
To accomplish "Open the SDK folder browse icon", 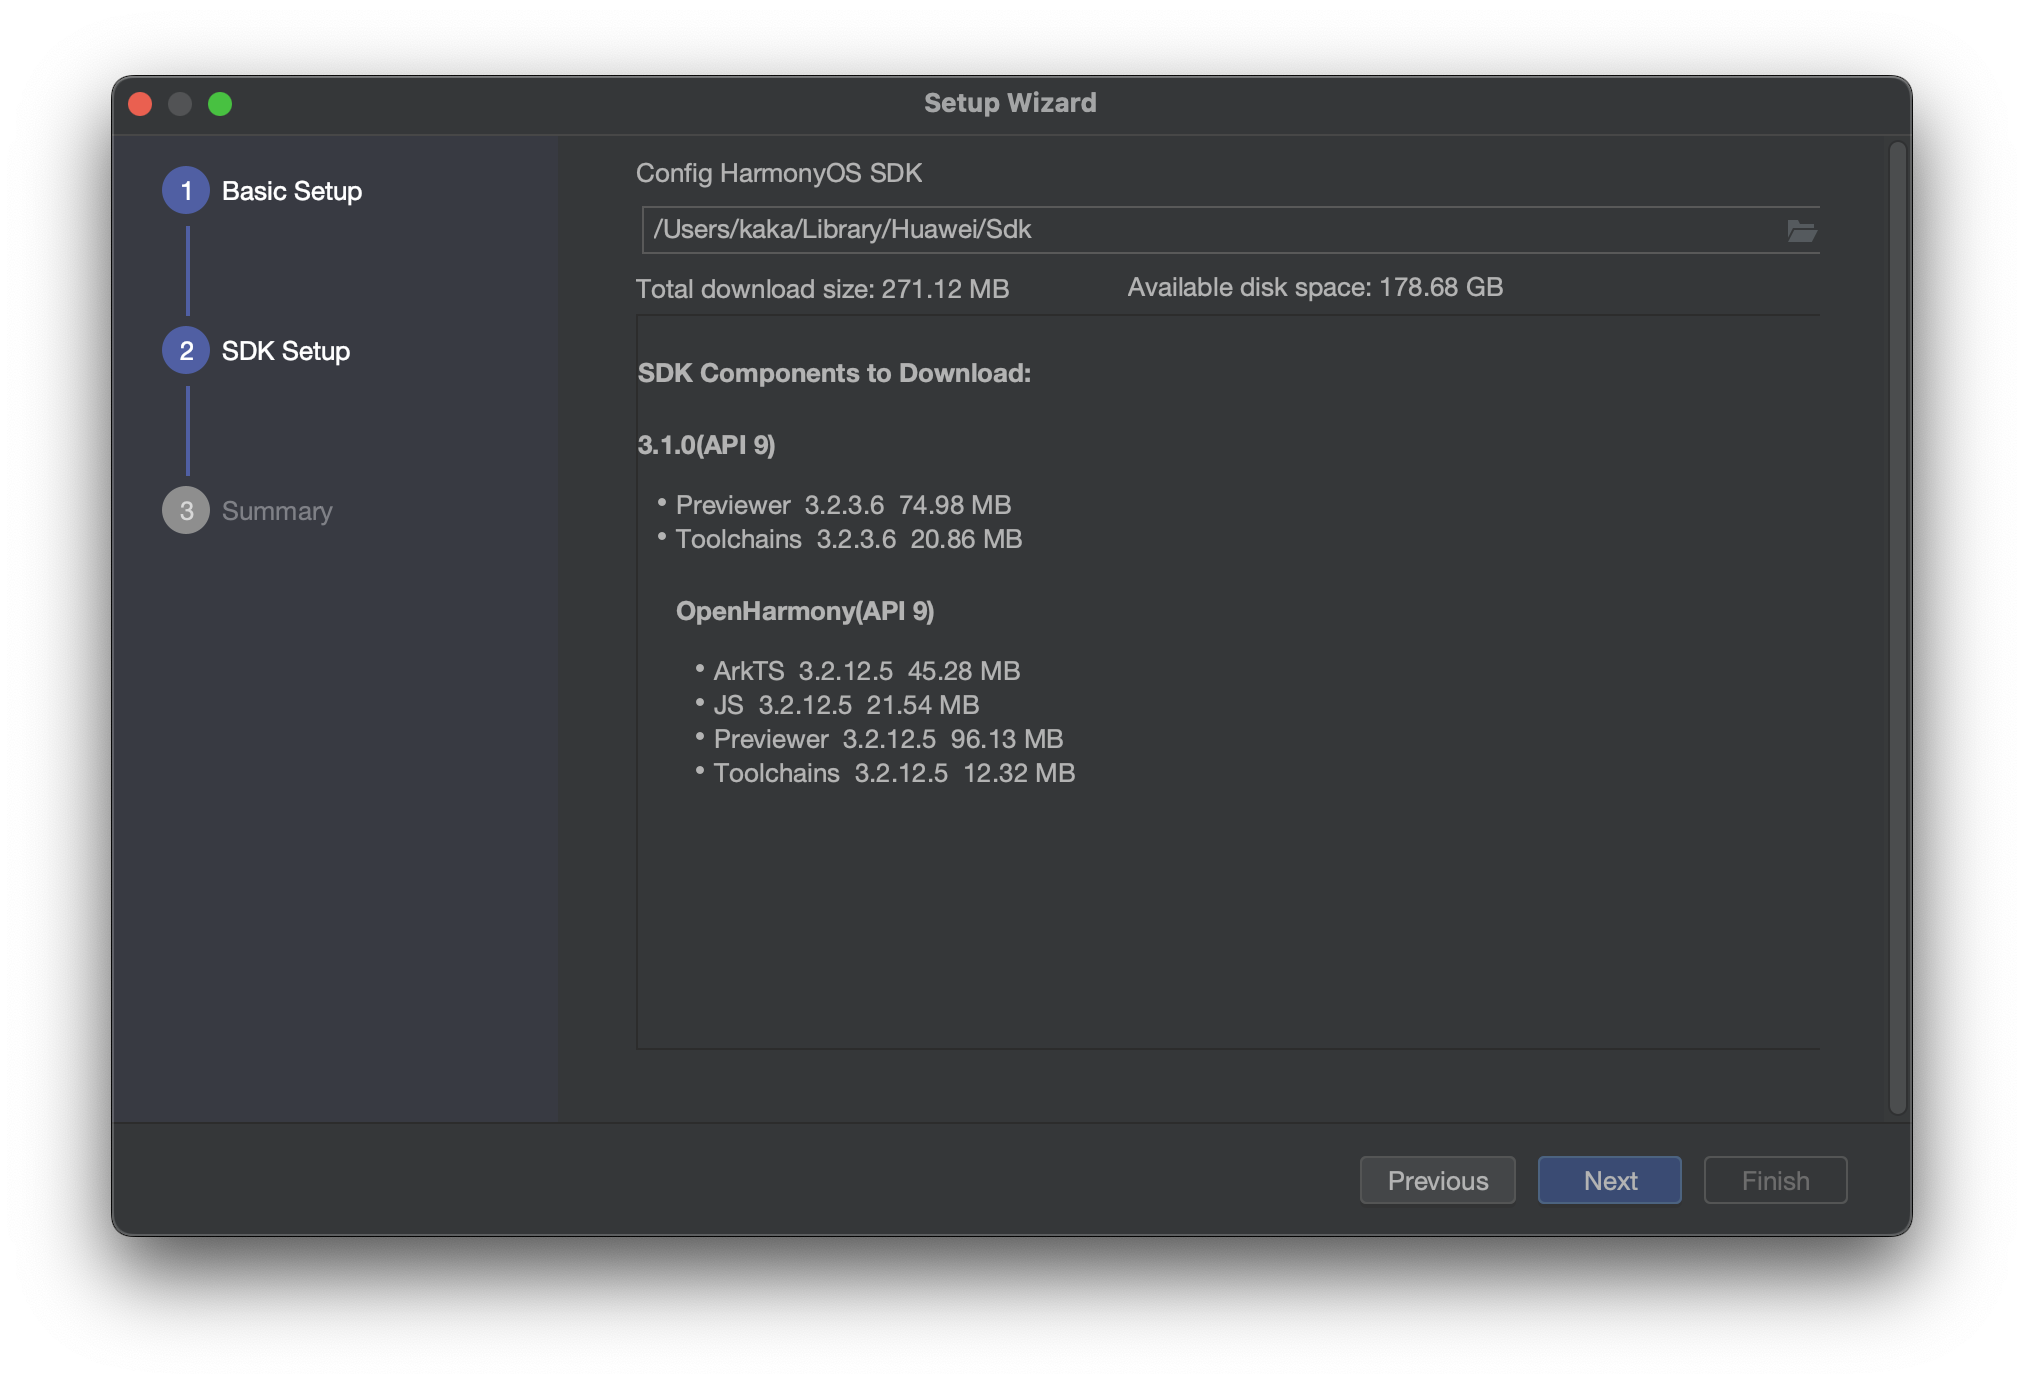I will click(1801, 231).
